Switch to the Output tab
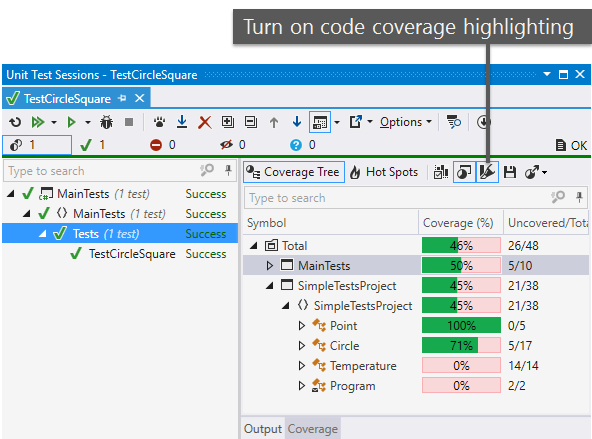Screen dimensions: 592x439 pos(263,429)
